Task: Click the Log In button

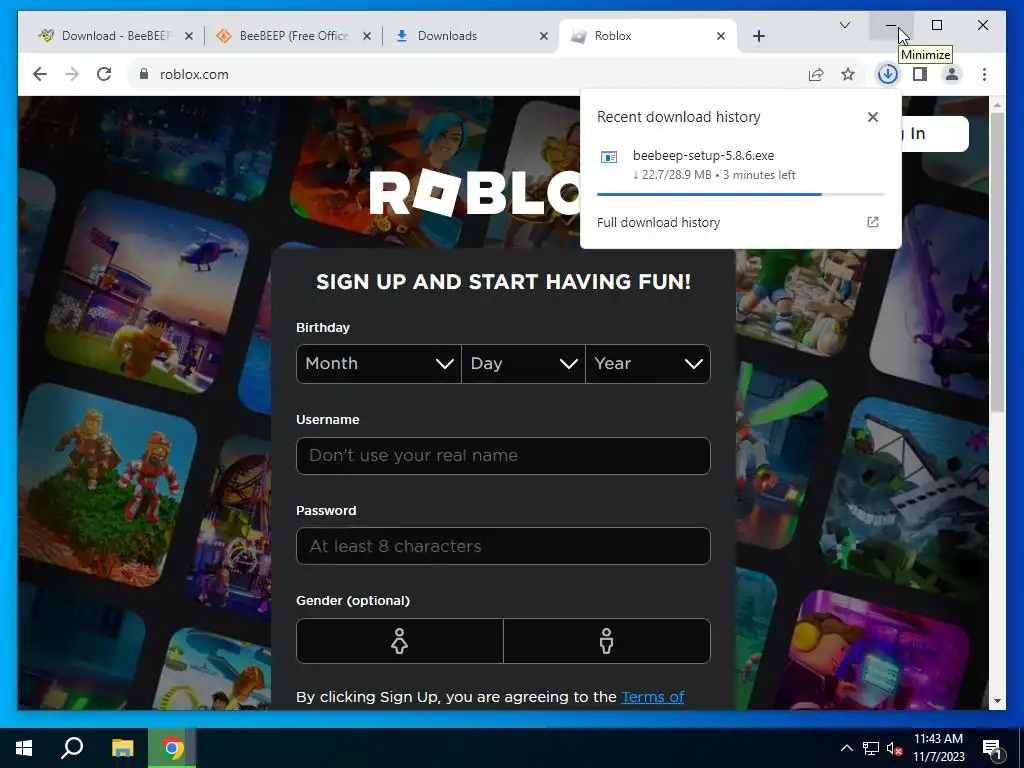Action: (935, 134)
